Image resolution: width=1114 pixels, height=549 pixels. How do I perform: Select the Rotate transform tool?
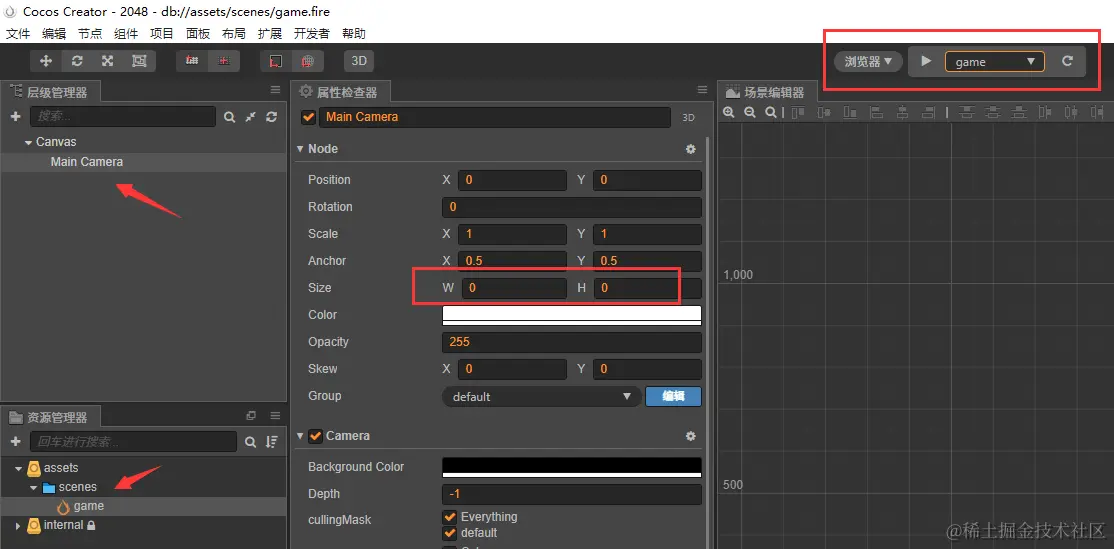(77, 61)
